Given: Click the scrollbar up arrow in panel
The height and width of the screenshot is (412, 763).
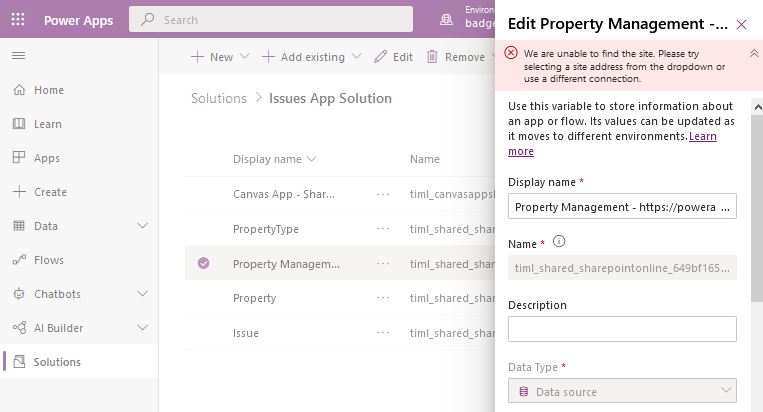Looking at the screenshot, I should pos(758,107).
